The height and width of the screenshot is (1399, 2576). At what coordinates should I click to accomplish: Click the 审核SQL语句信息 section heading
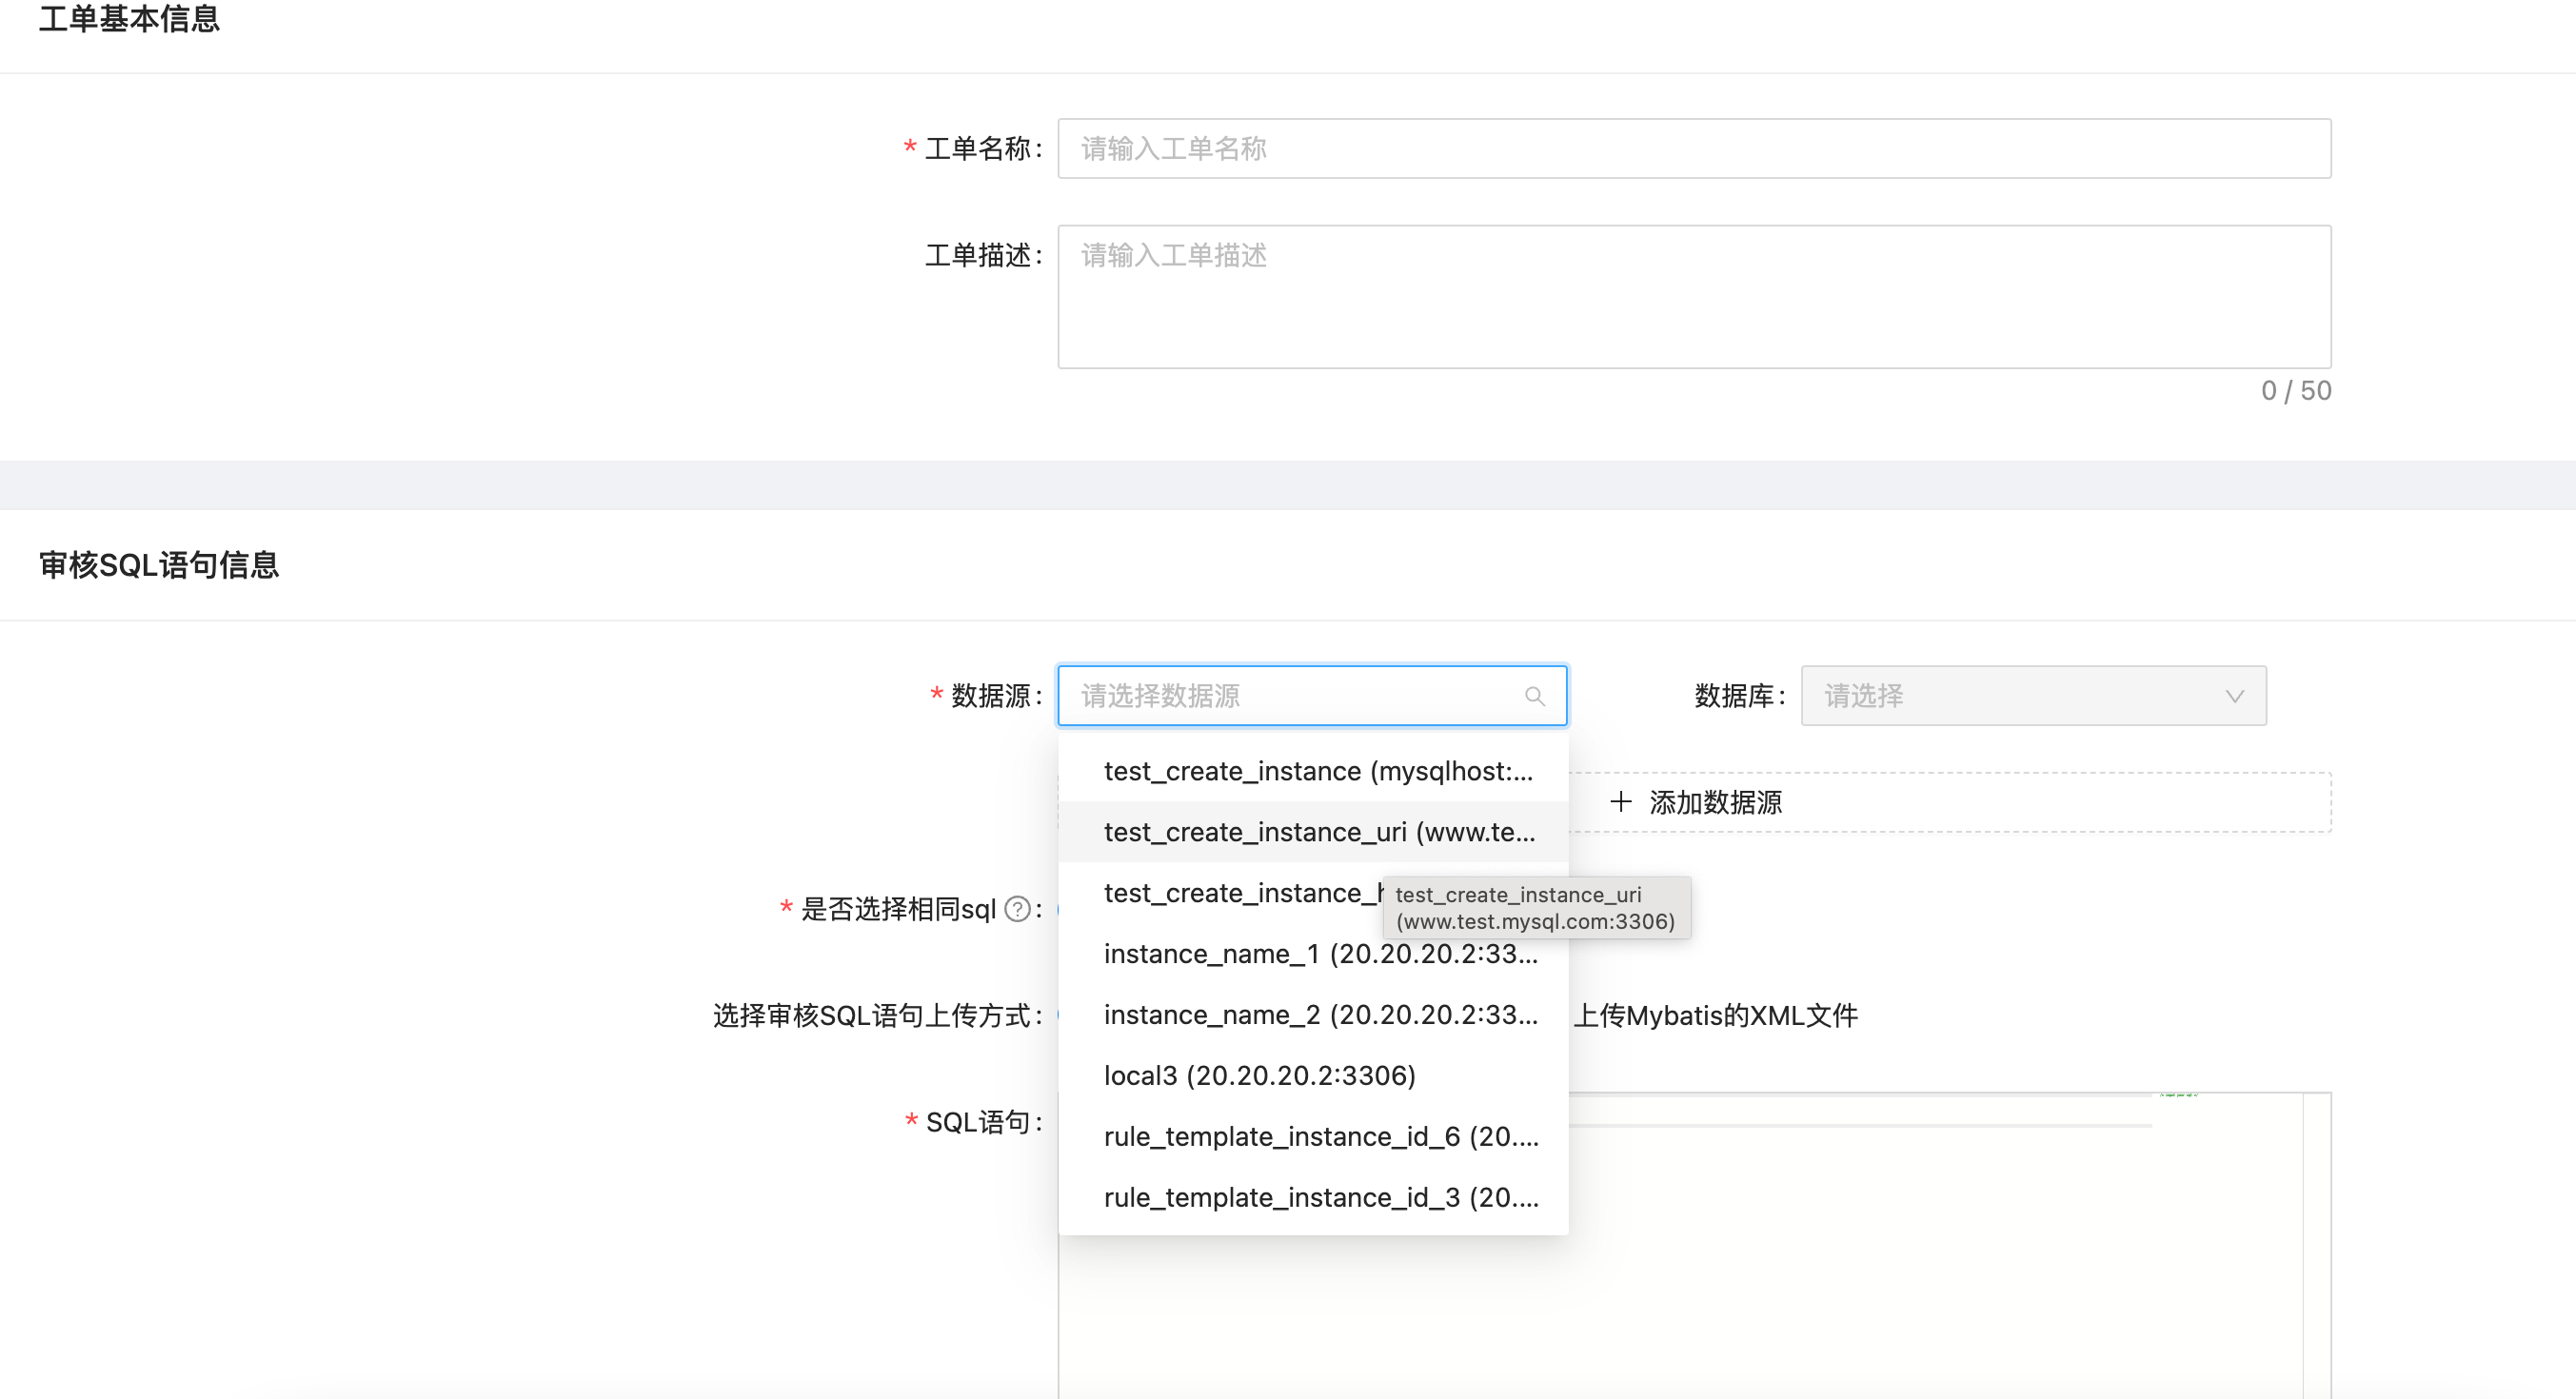click(x=159, y=565)
